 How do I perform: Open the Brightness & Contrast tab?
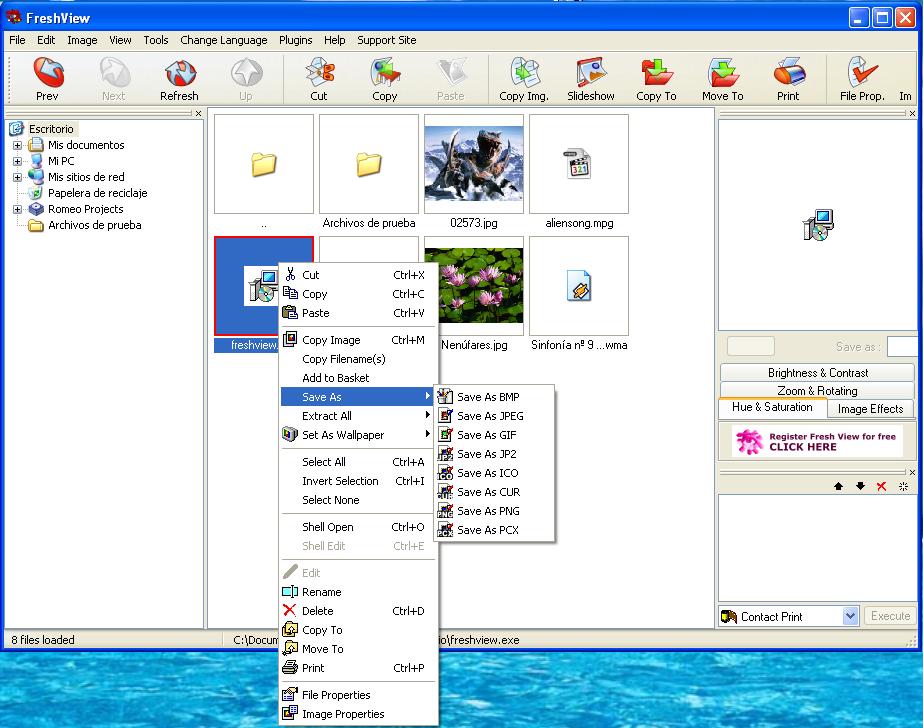point(817,373)
